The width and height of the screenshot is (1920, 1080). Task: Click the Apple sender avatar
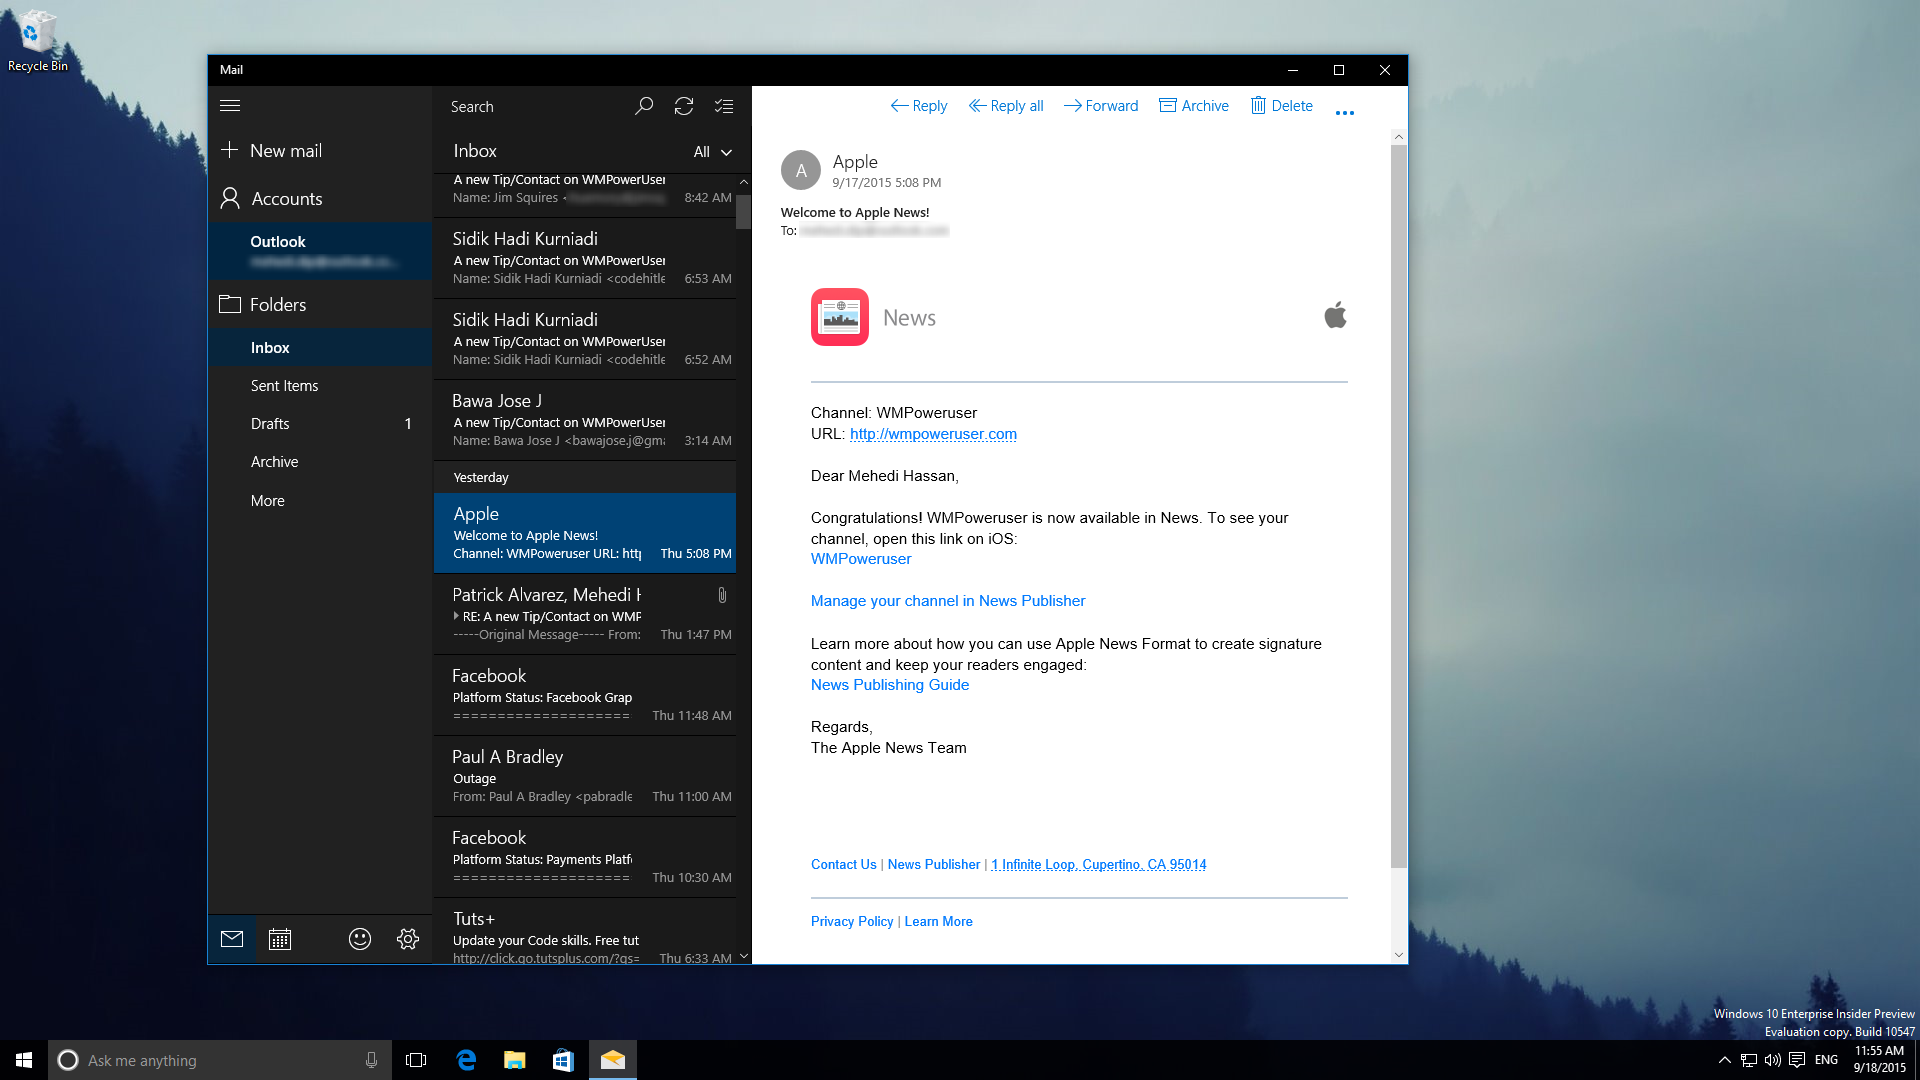click(801, 171)
